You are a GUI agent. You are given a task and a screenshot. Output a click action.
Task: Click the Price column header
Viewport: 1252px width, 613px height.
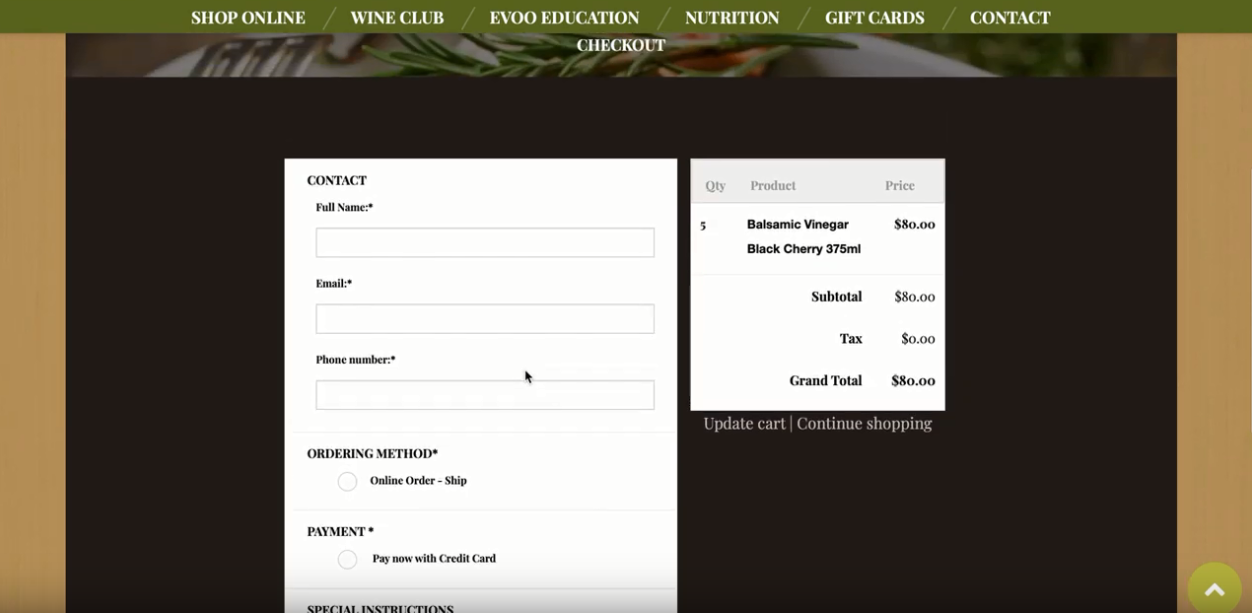pos(900,185)
